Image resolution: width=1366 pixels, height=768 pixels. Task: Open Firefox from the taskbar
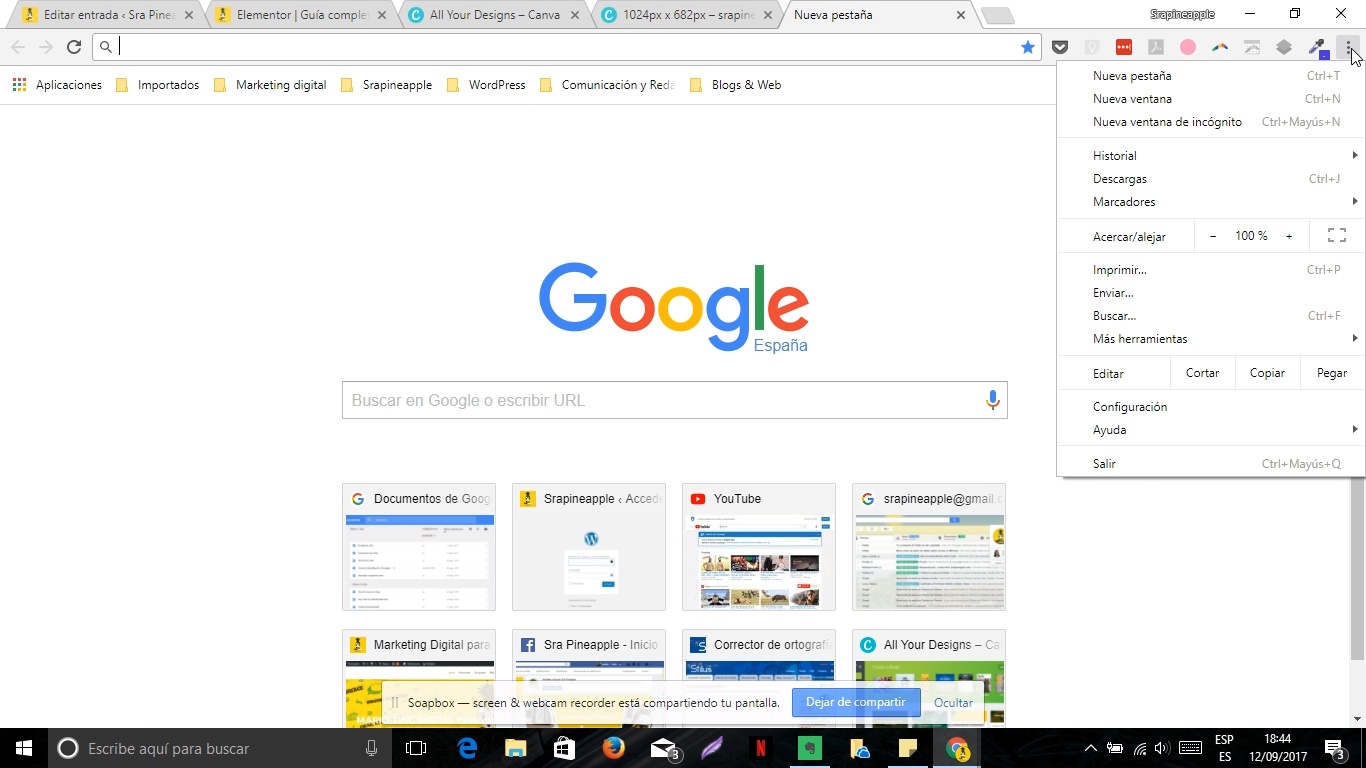pos(613,748)
